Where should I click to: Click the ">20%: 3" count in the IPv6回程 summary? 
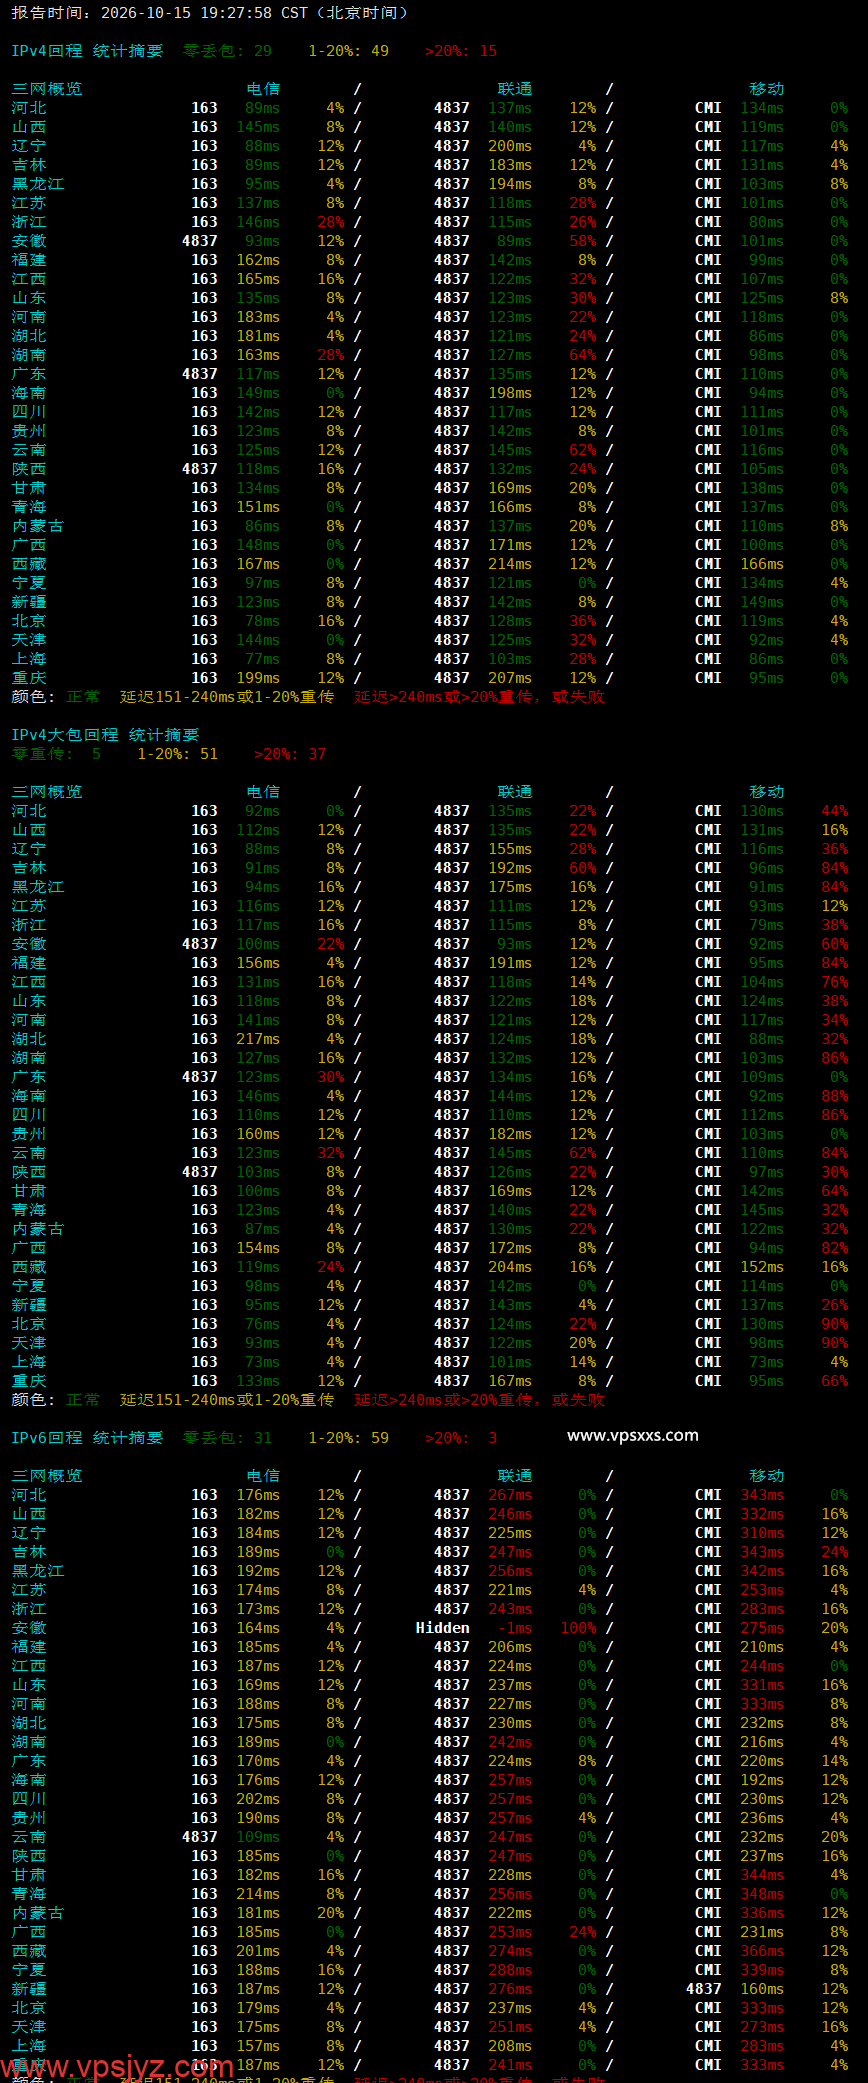[461, 1438]
